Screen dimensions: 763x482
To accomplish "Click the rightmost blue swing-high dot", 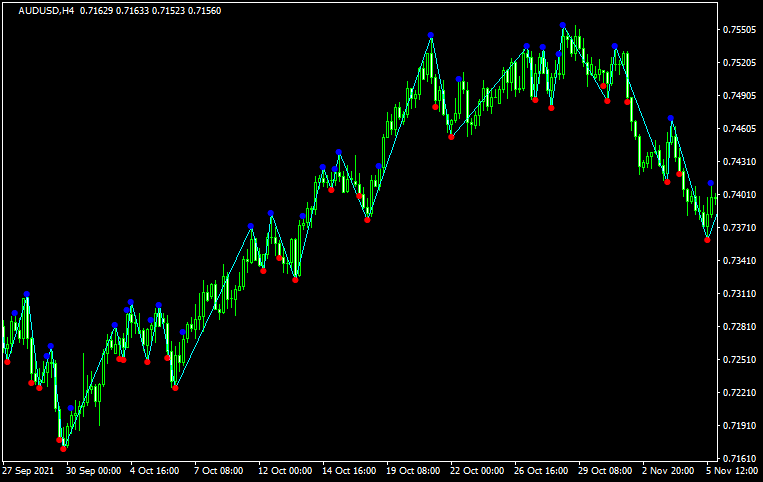I will tap(711, 183).
